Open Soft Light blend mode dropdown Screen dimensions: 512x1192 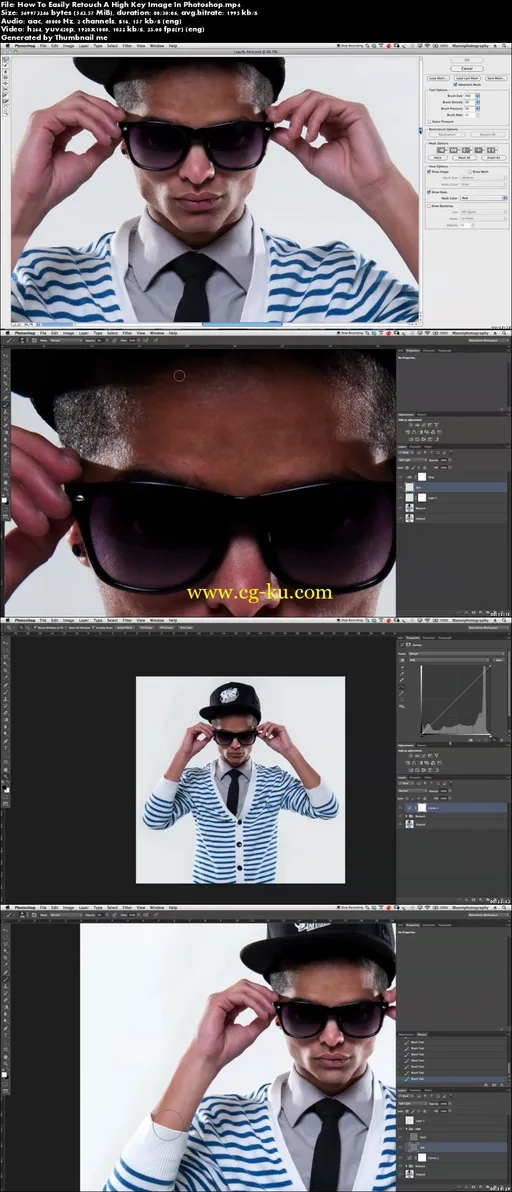[x=412, y=460]
